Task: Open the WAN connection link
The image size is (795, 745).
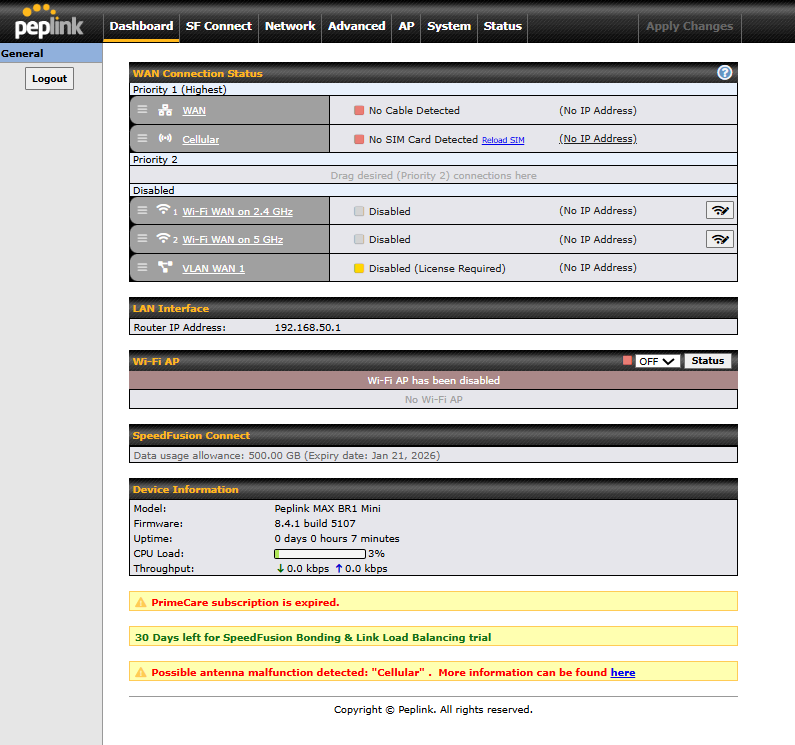Action: [x=194, y=111]
